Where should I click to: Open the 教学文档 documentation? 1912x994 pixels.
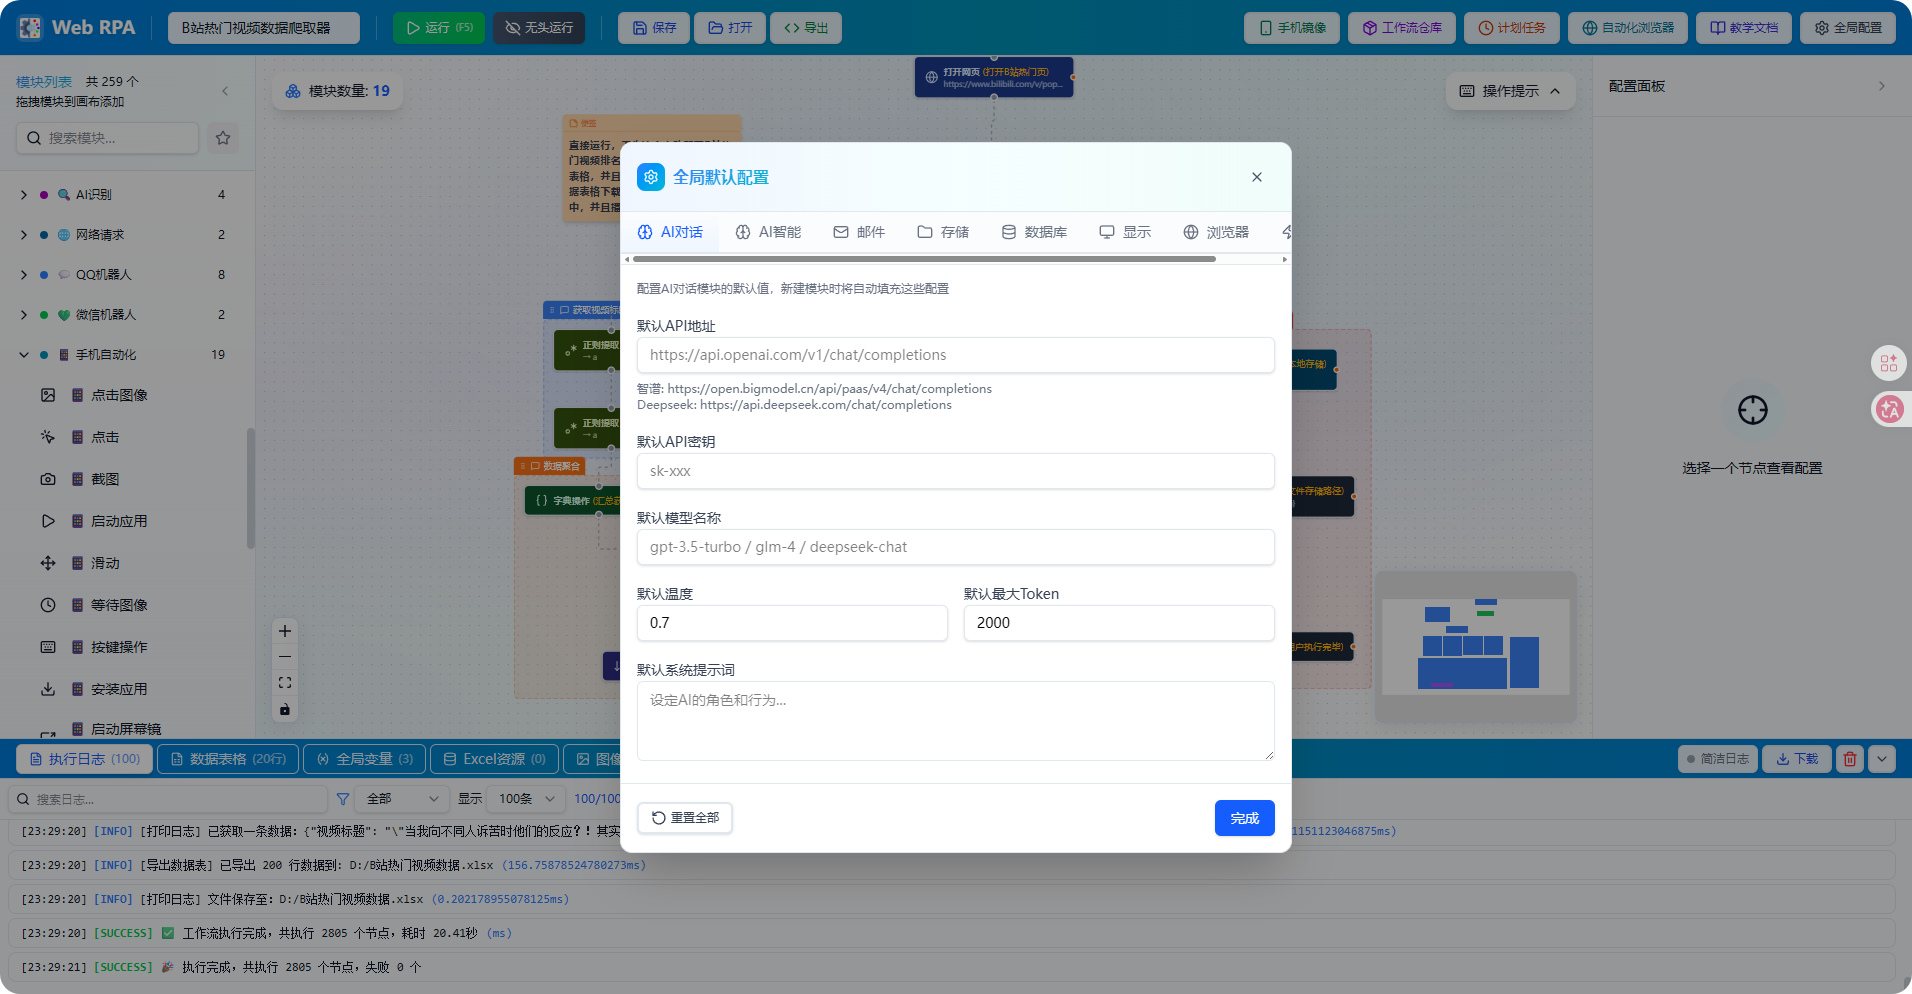[x=1743, y=27]
